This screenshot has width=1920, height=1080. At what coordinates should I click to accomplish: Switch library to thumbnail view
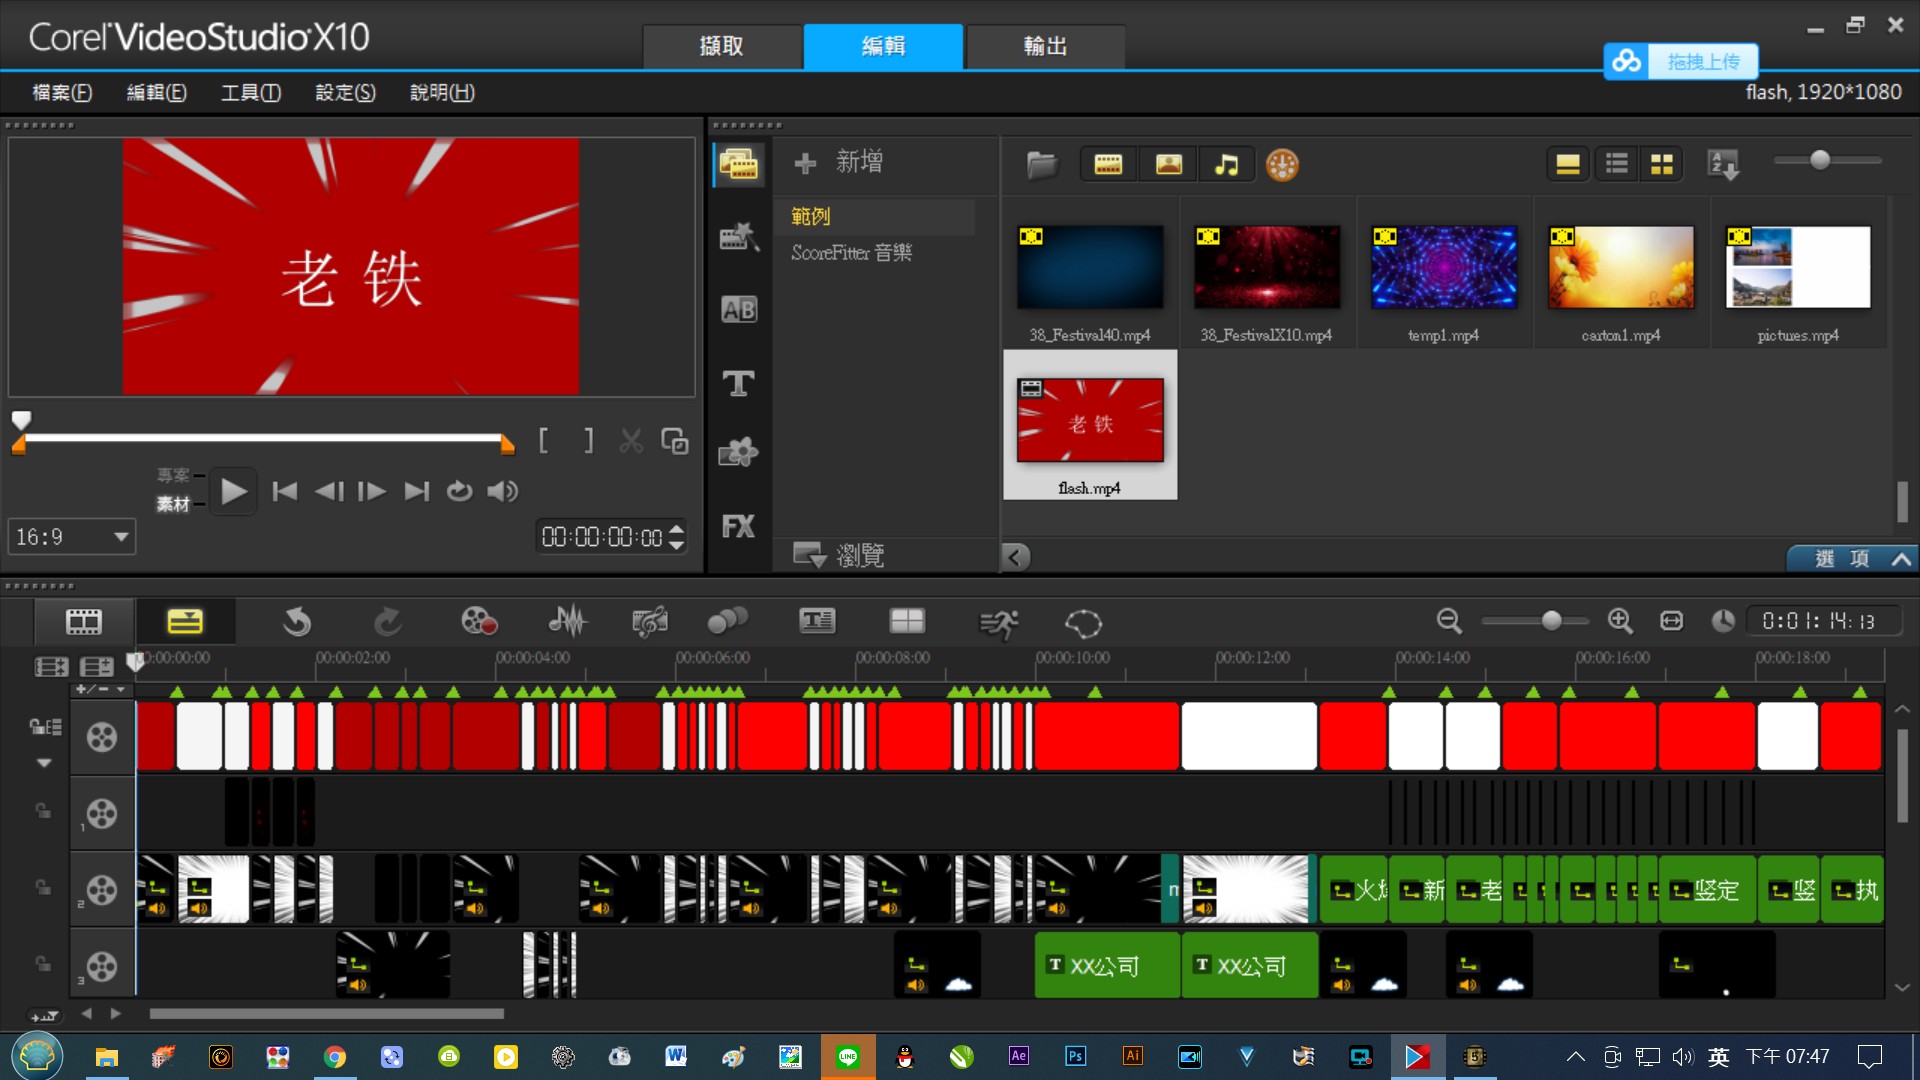click(x=1662, y=164)
